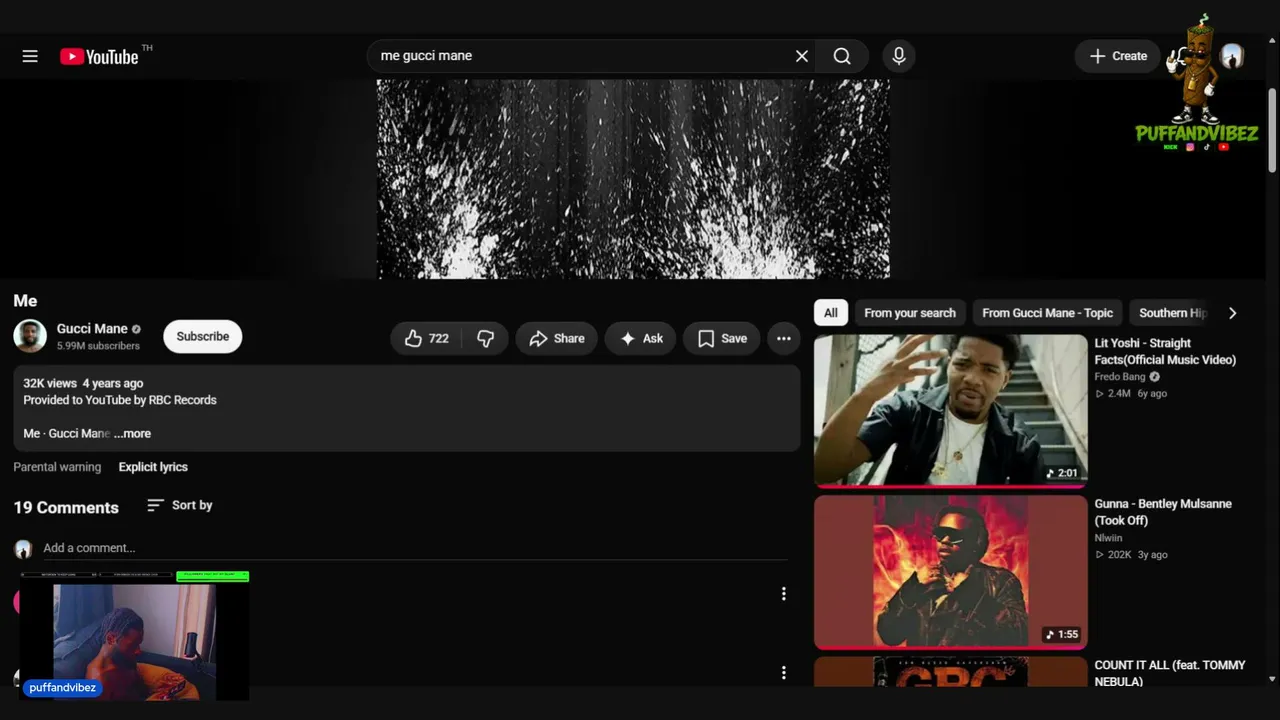Like the video with 722 likes
This screenshot has width=1280, height=720.
[x=427, y=339]
